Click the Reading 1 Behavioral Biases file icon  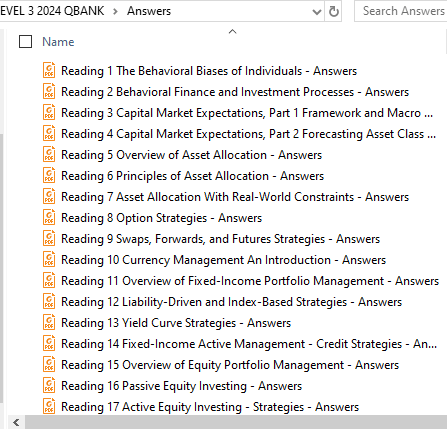point(49,70)
